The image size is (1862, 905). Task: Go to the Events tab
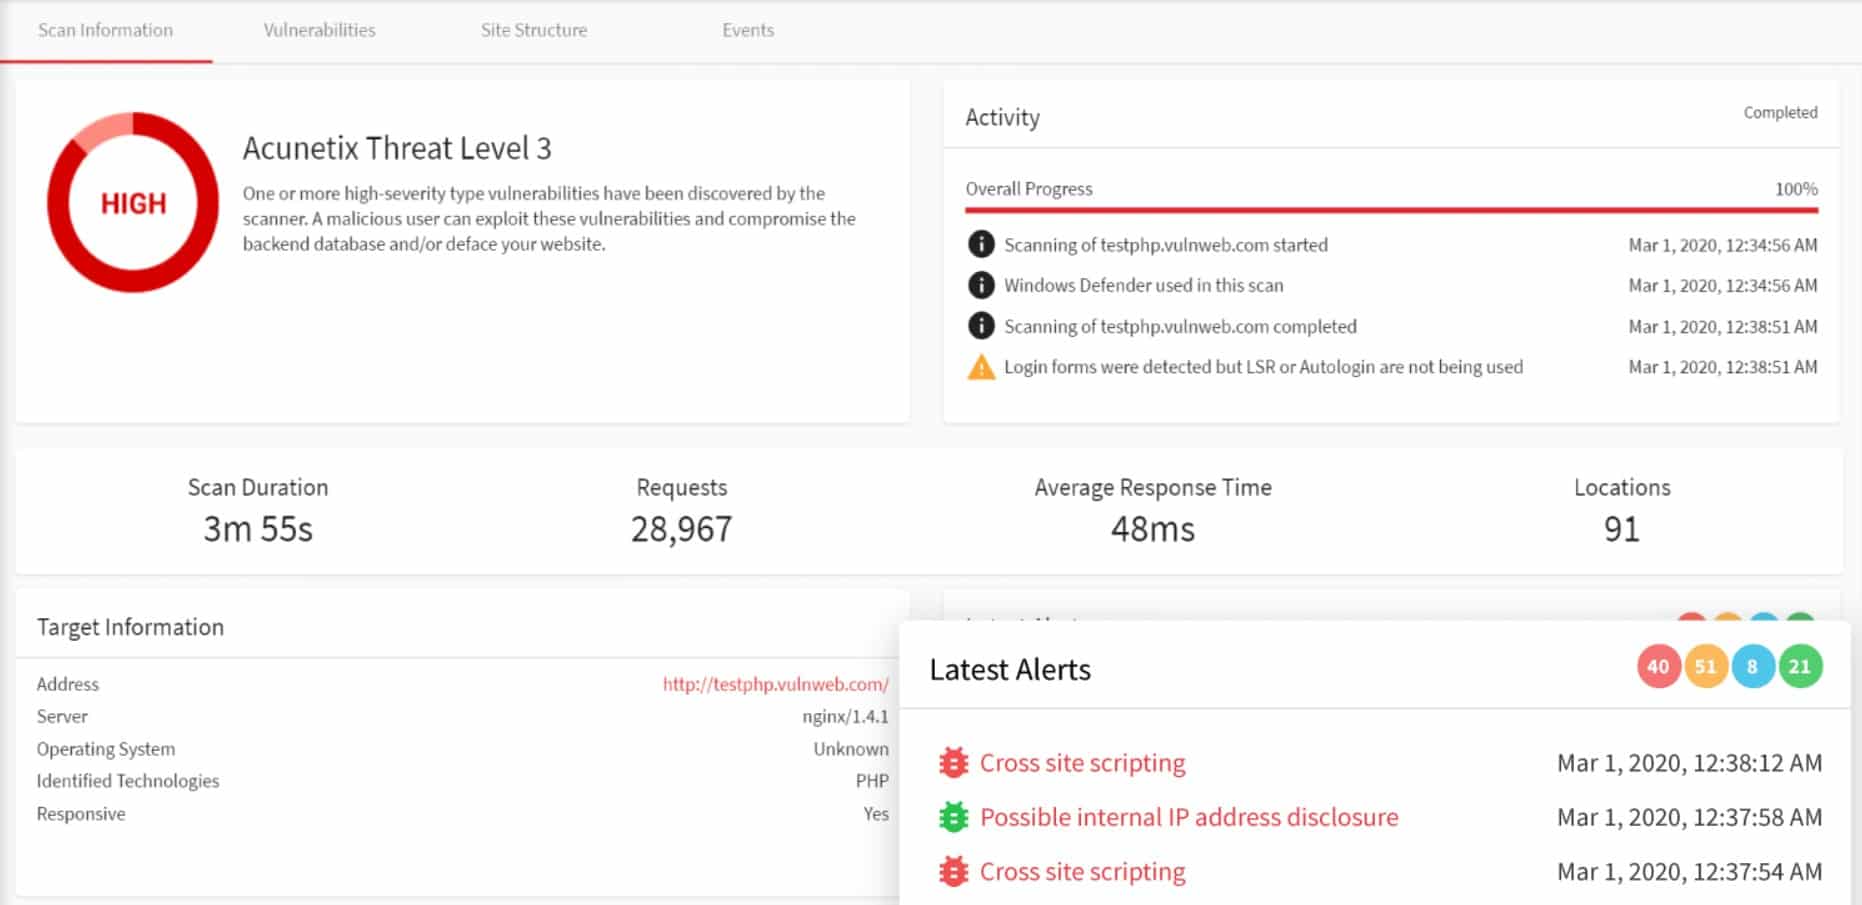coord(748,30)
